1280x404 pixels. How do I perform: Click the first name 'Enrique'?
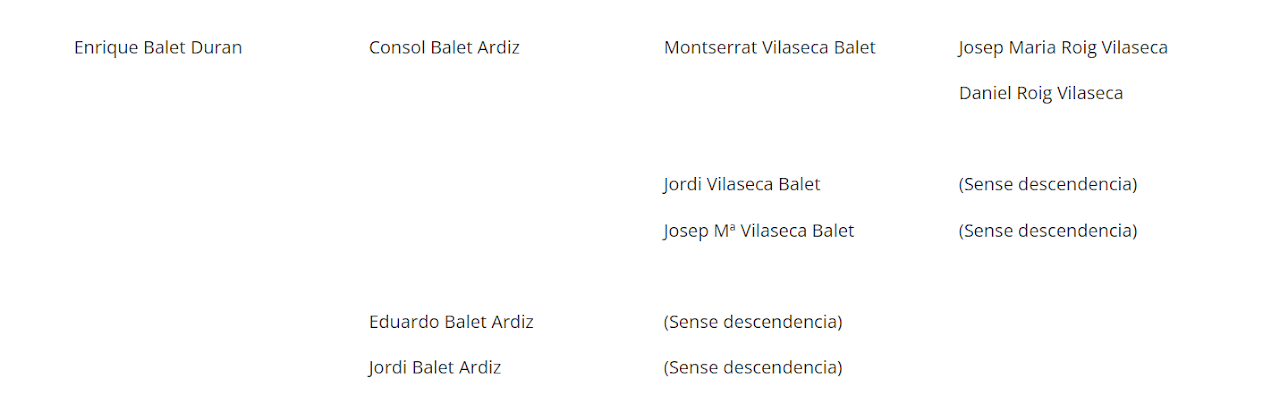click(106, 47)
